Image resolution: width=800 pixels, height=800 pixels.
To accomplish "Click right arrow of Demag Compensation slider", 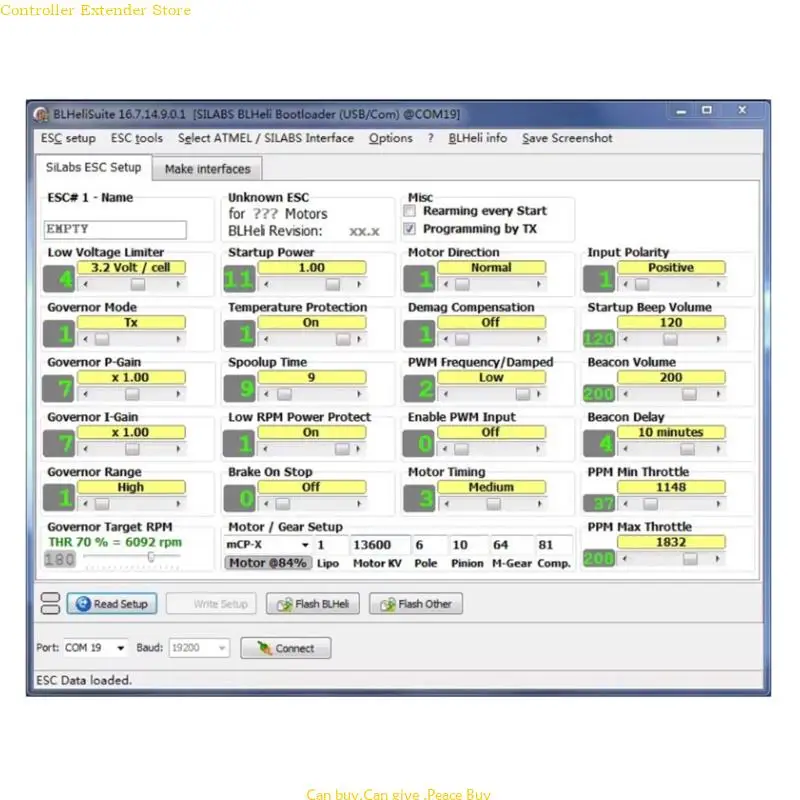I will (x=539, y=339).
